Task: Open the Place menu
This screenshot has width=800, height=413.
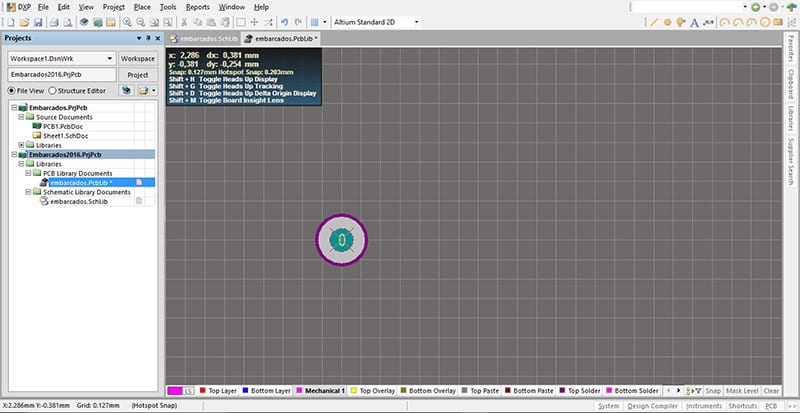Action: (x=142, y=6)
